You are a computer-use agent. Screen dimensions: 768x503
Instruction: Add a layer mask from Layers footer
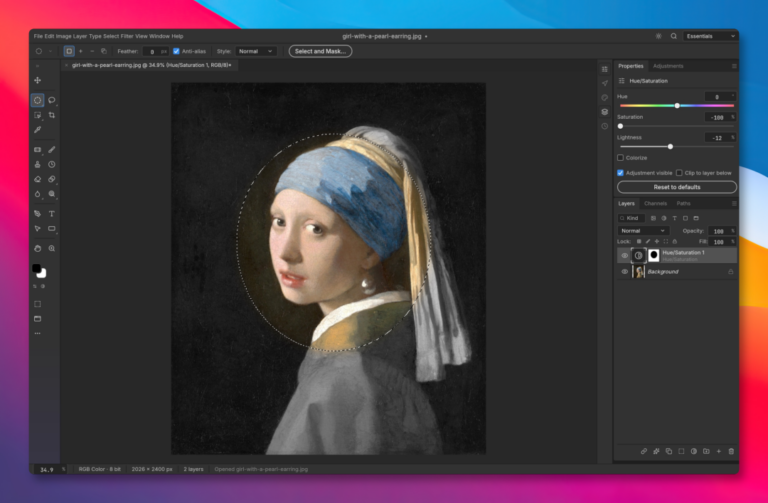coord(681,451)
